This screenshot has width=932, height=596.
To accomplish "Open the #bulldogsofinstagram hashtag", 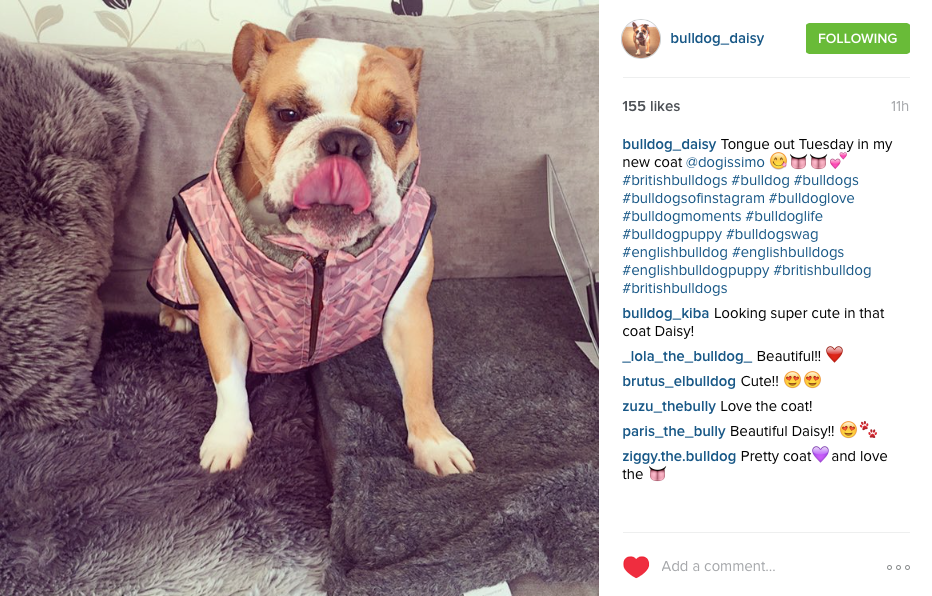I will click(693, 198).
